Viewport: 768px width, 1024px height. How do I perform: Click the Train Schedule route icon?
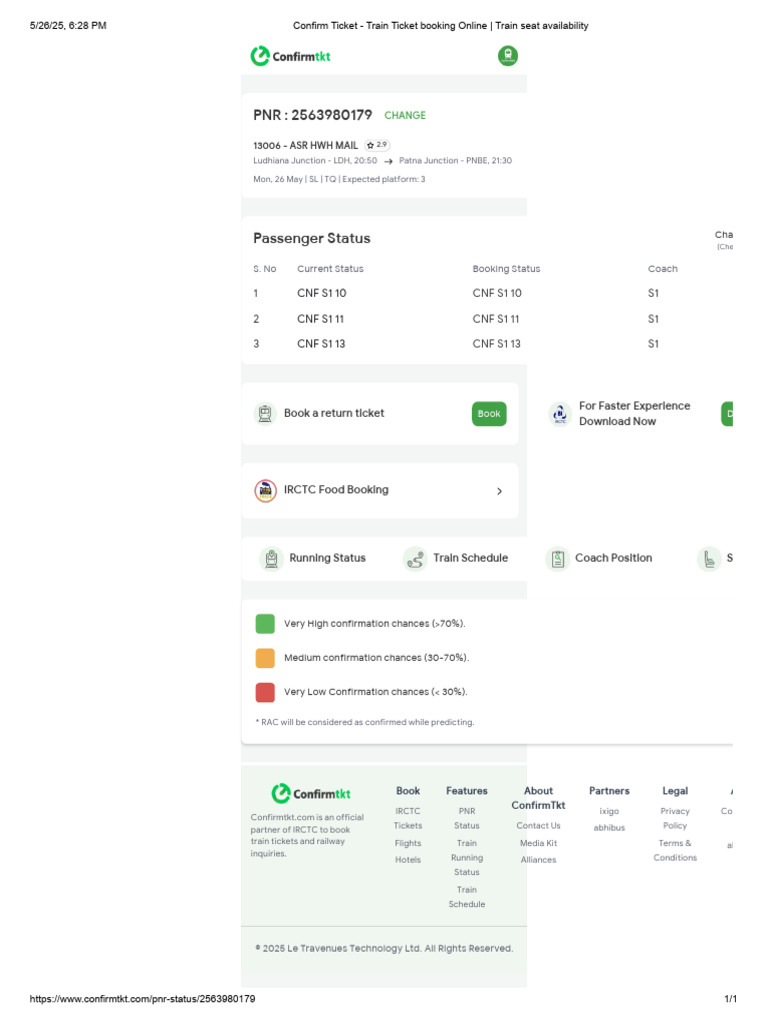pos(415,558)
